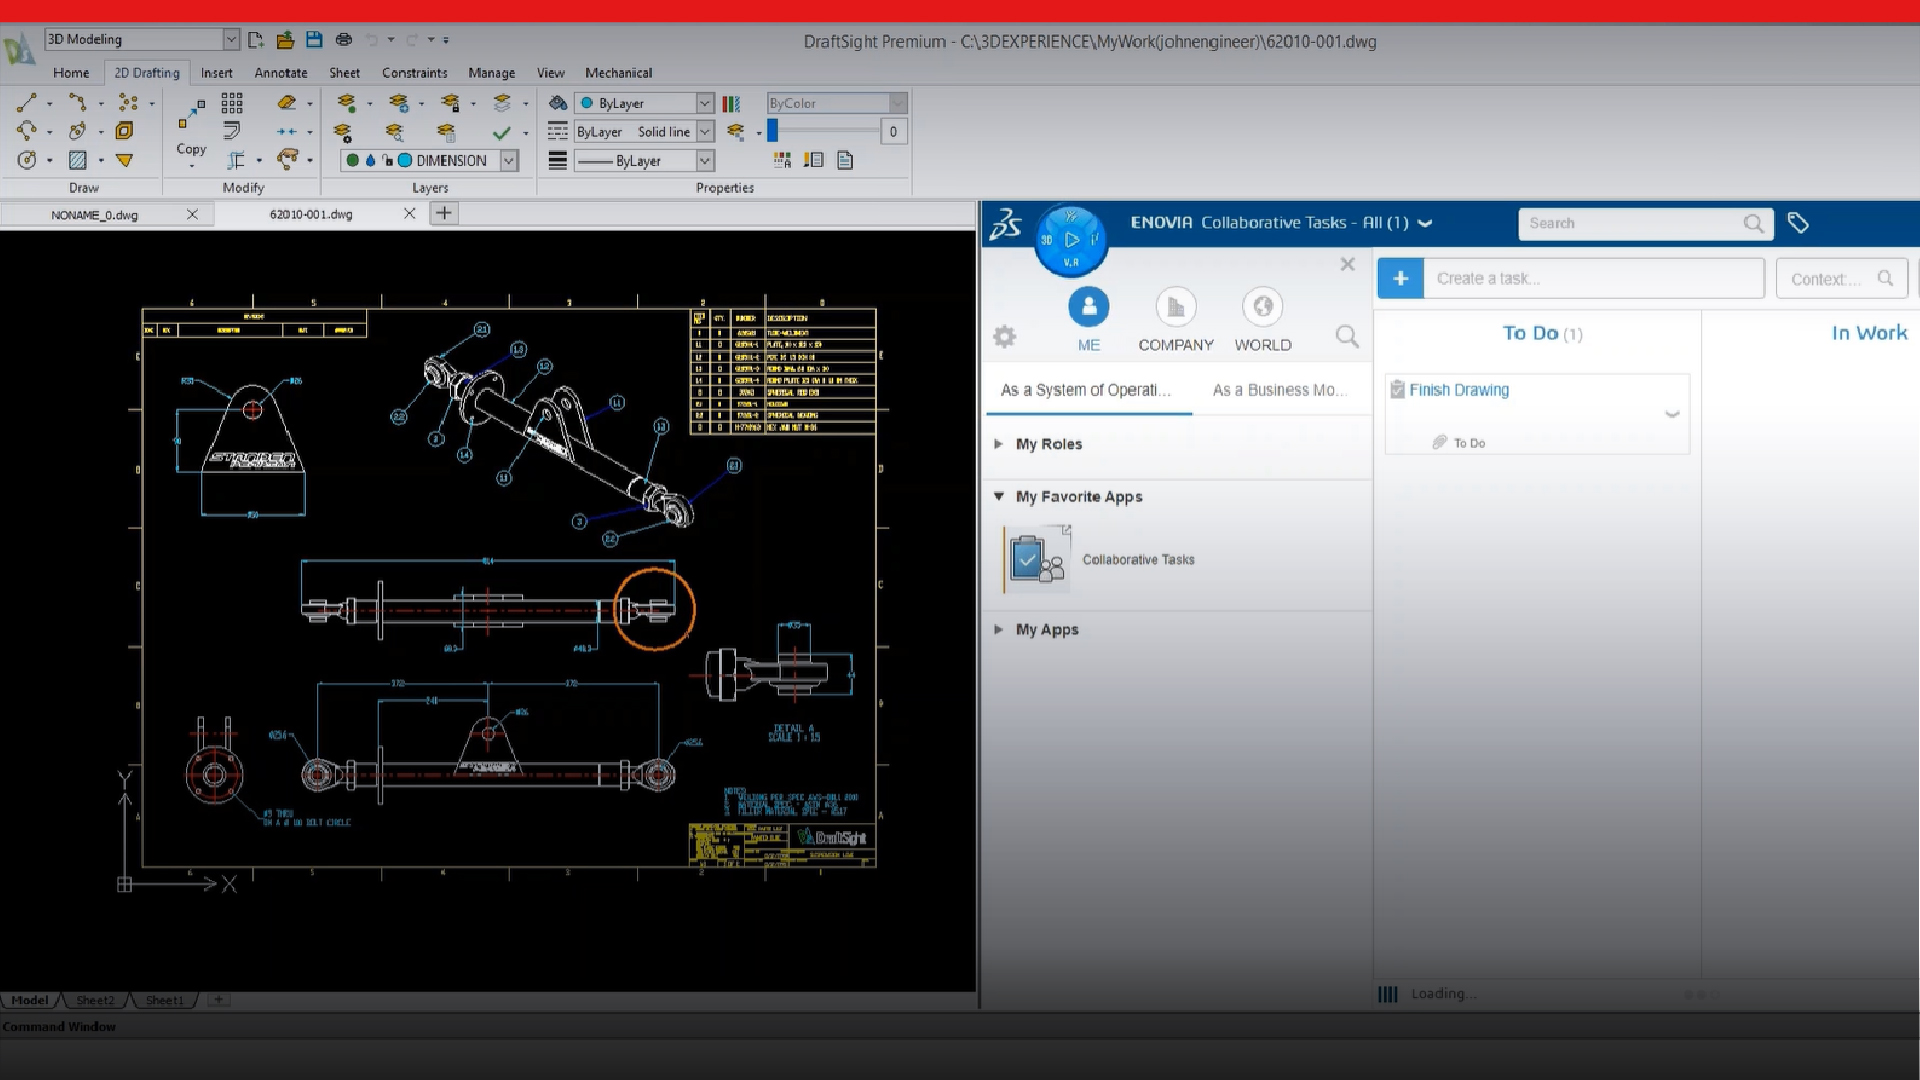Adjust the transparency slider handle
The width and height of the screenshot is (1920, 1080).
point(772,131)
